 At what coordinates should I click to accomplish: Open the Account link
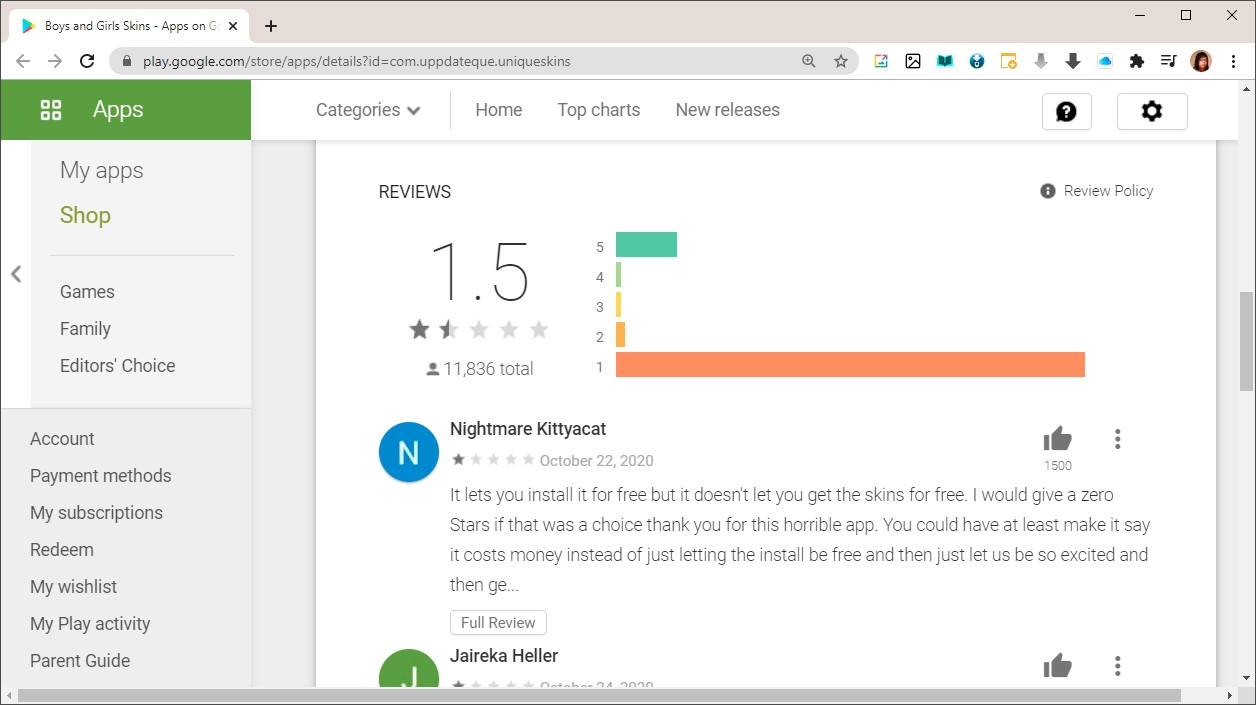[62, 439]
